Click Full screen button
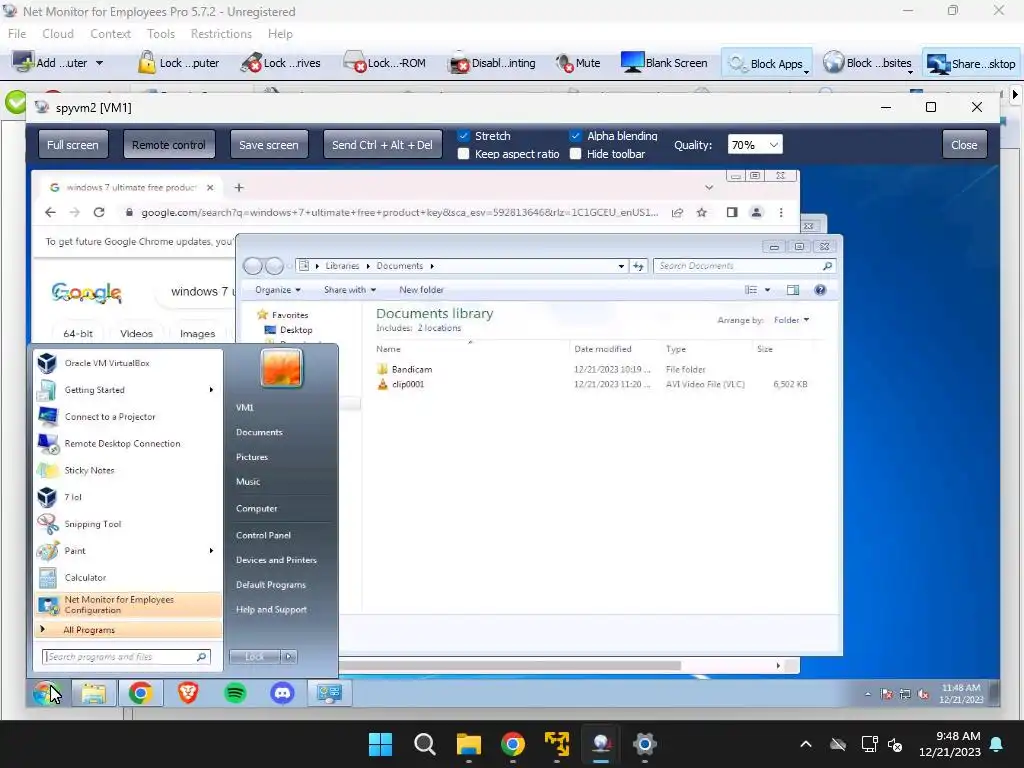Viewport: 1024px width, 768px height. (72, 144)
